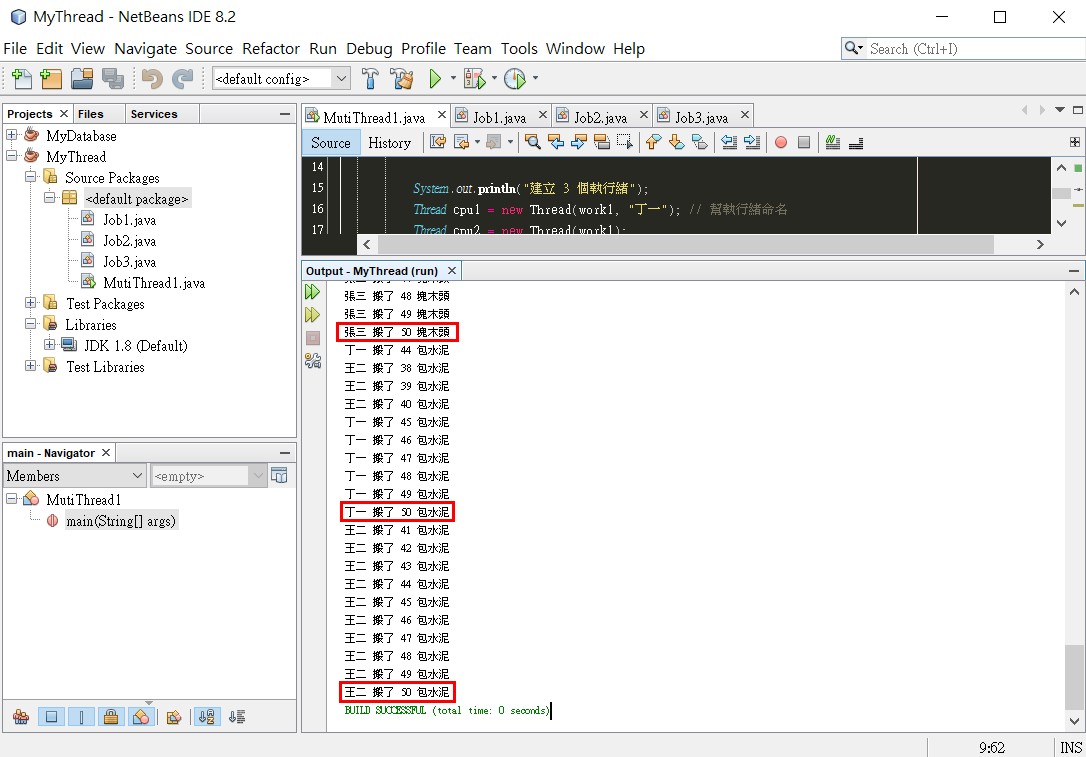Expand the Test Packages node
The height and width of the screenshot is (757, 1086).
(x=30, y=303)
